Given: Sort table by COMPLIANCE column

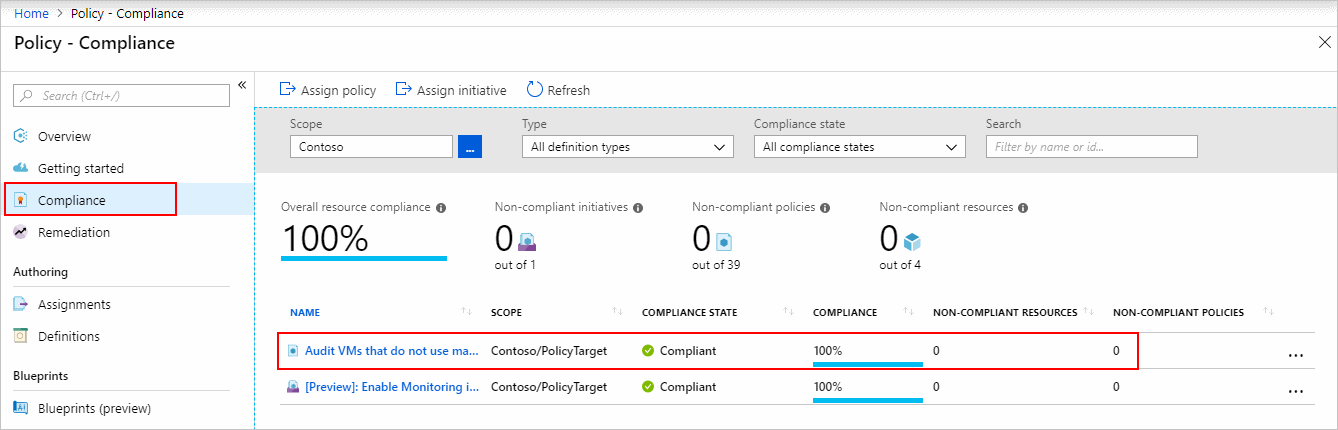Looking at the screenshot, I should point(845,313).
